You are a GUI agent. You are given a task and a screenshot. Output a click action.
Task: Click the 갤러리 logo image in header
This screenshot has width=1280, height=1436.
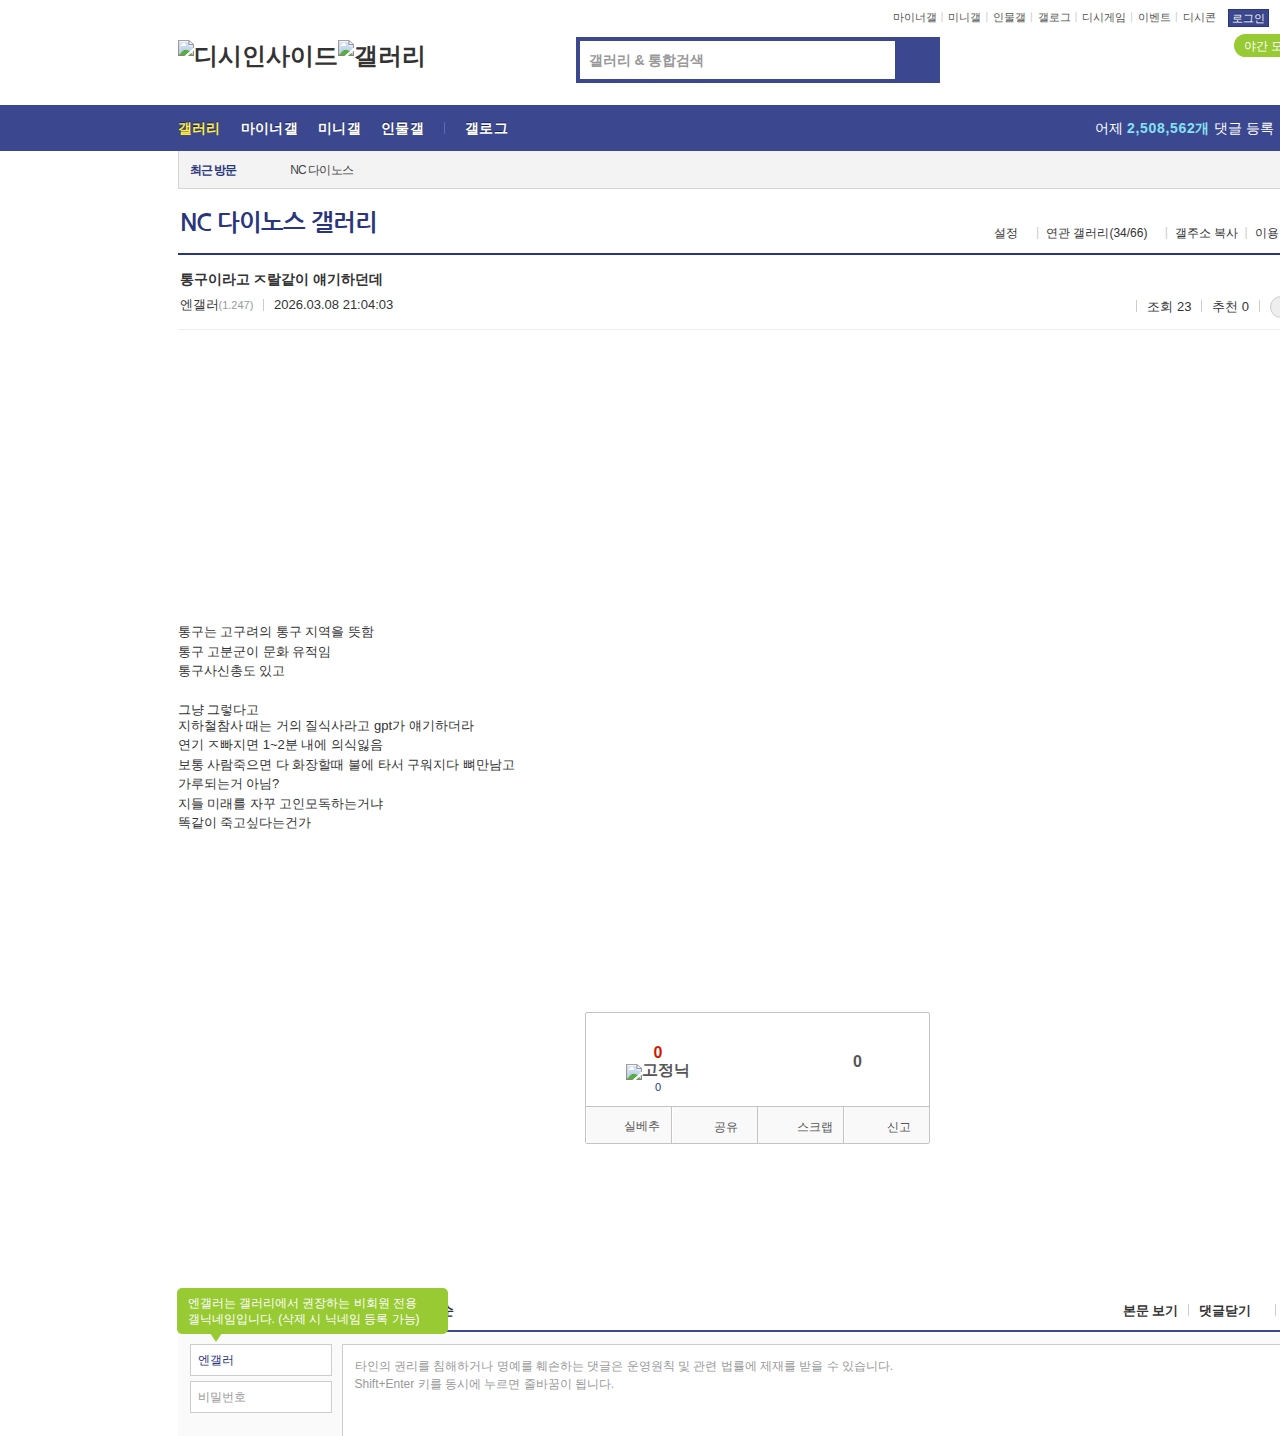381,55
